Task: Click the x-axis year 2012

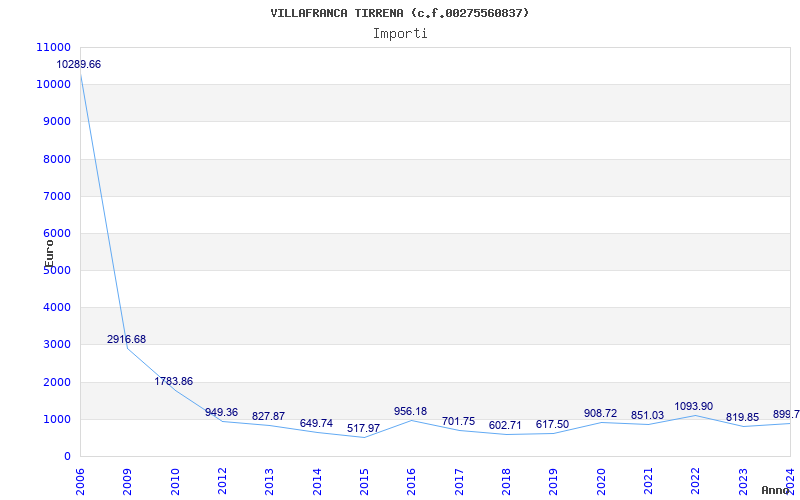Action: 222,481
